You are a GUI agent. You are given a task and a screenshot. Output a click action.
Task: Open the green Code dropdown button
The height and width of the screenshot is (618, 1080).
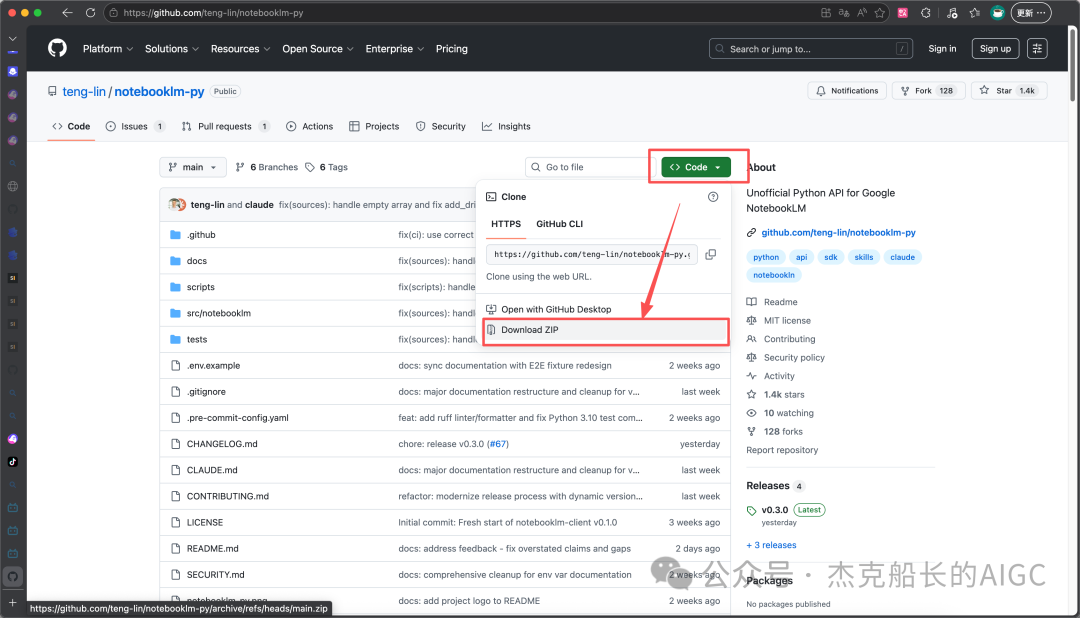(x=696, y=167)
